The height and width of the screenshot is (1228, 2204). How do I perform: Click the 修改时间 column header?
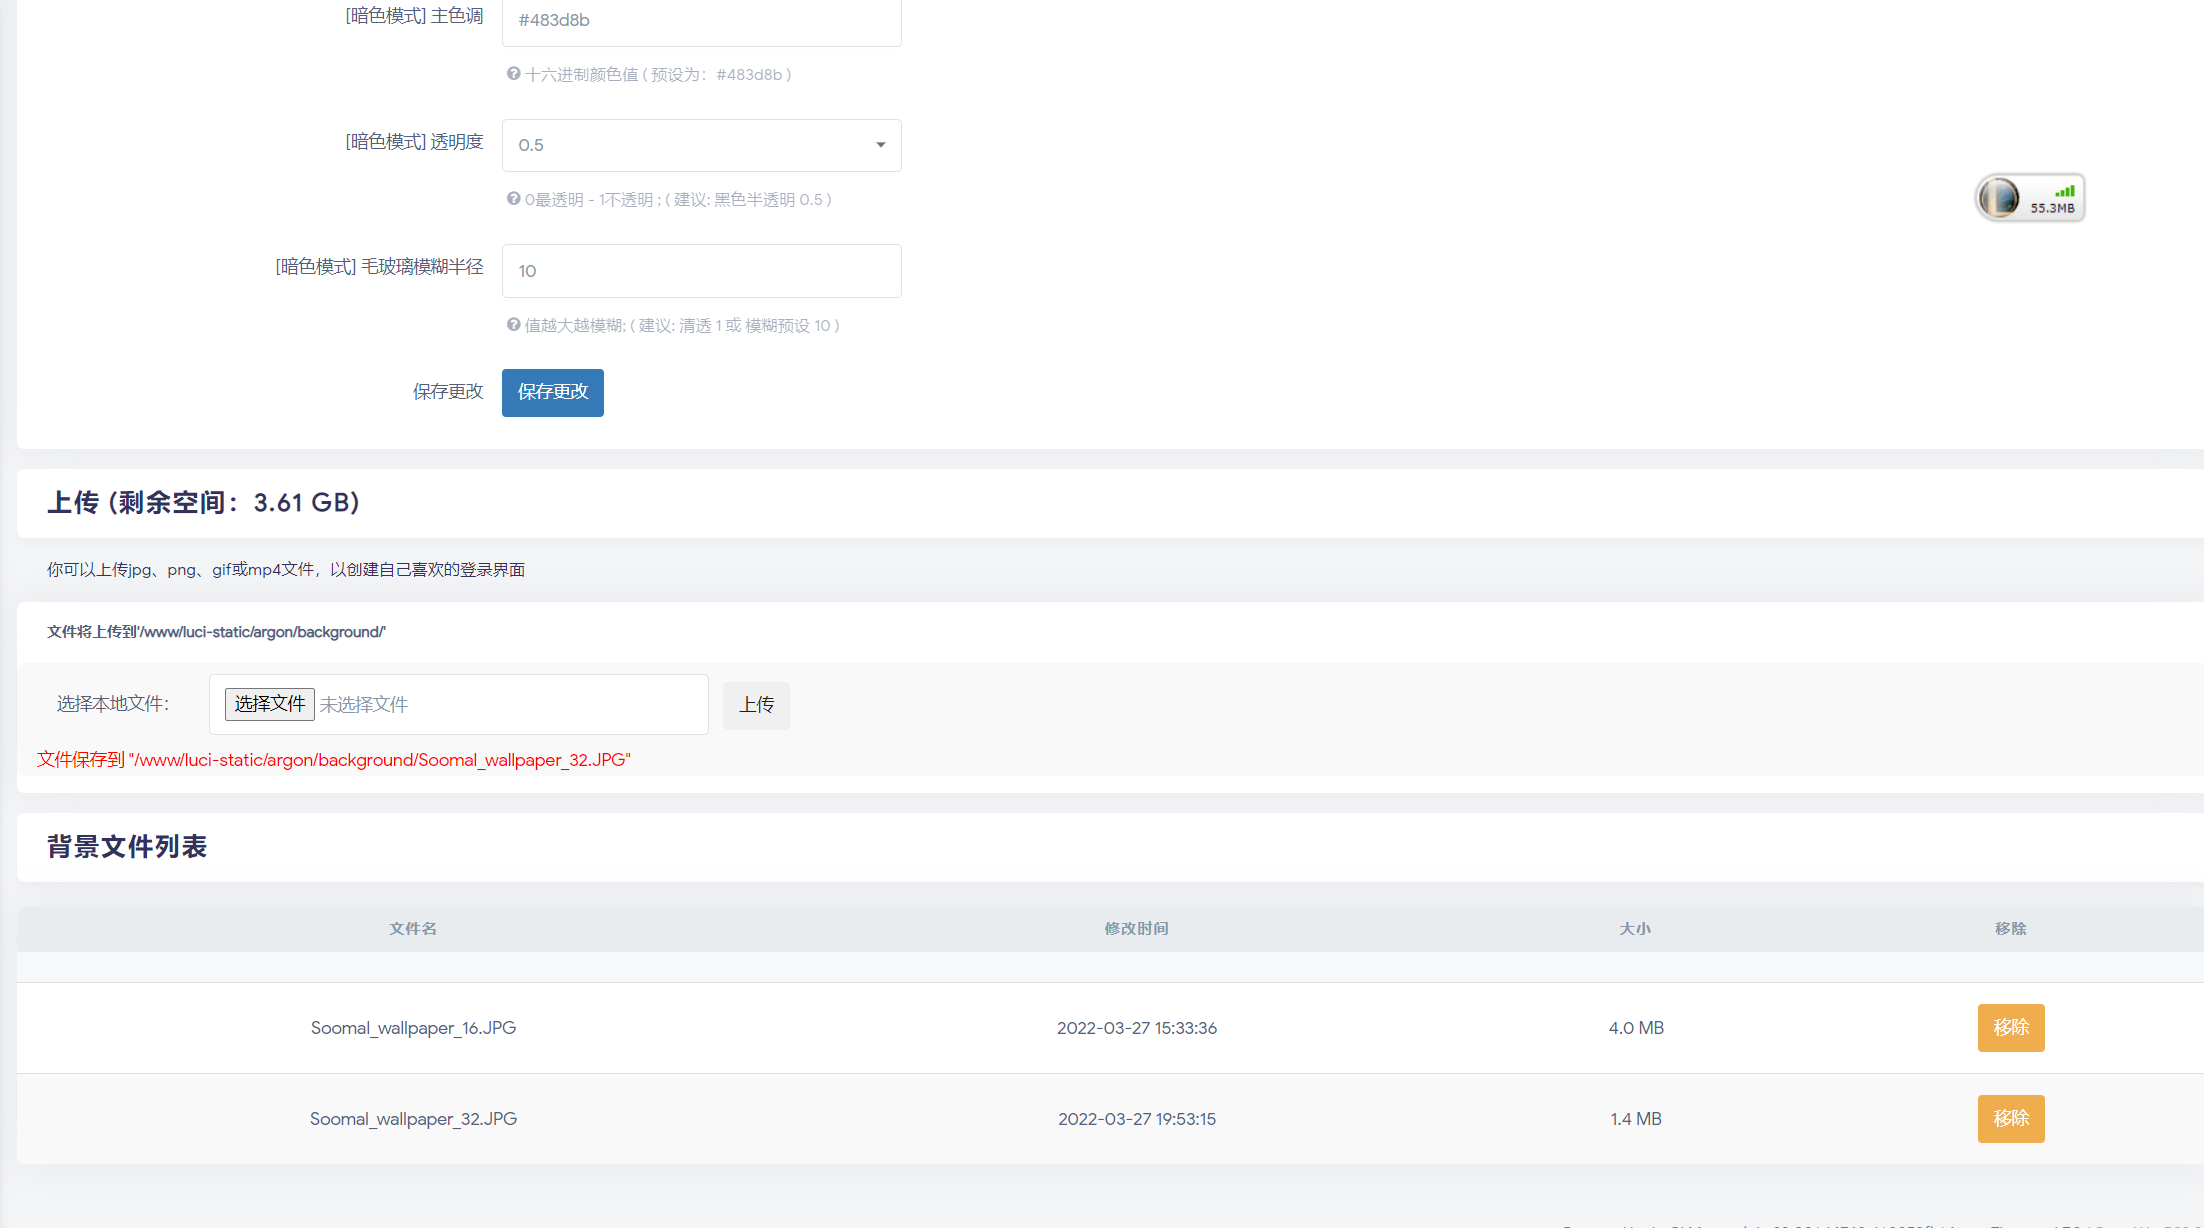(x=1136, y=929)
